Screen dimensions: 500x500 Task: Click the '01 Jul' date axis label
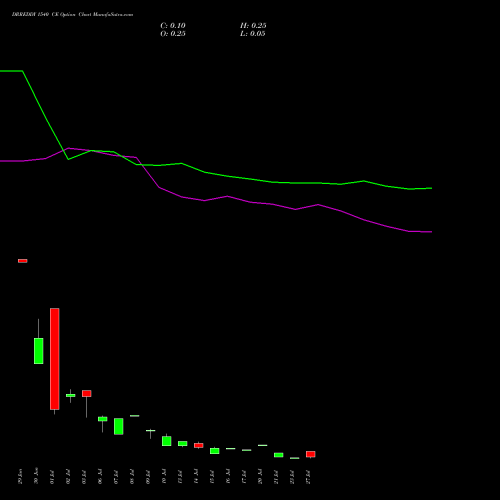coord(52,477)
